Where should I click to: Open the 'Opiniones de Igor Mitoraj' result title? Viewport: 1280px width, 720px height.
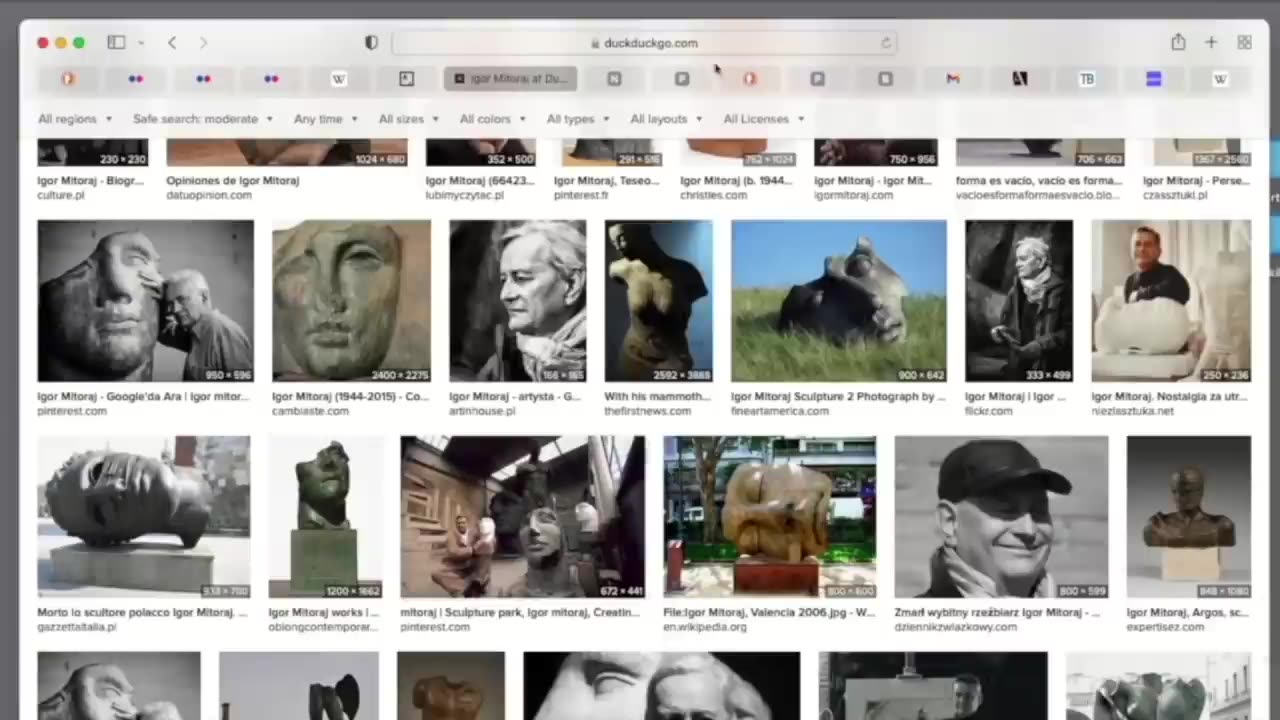coord(233,181)
